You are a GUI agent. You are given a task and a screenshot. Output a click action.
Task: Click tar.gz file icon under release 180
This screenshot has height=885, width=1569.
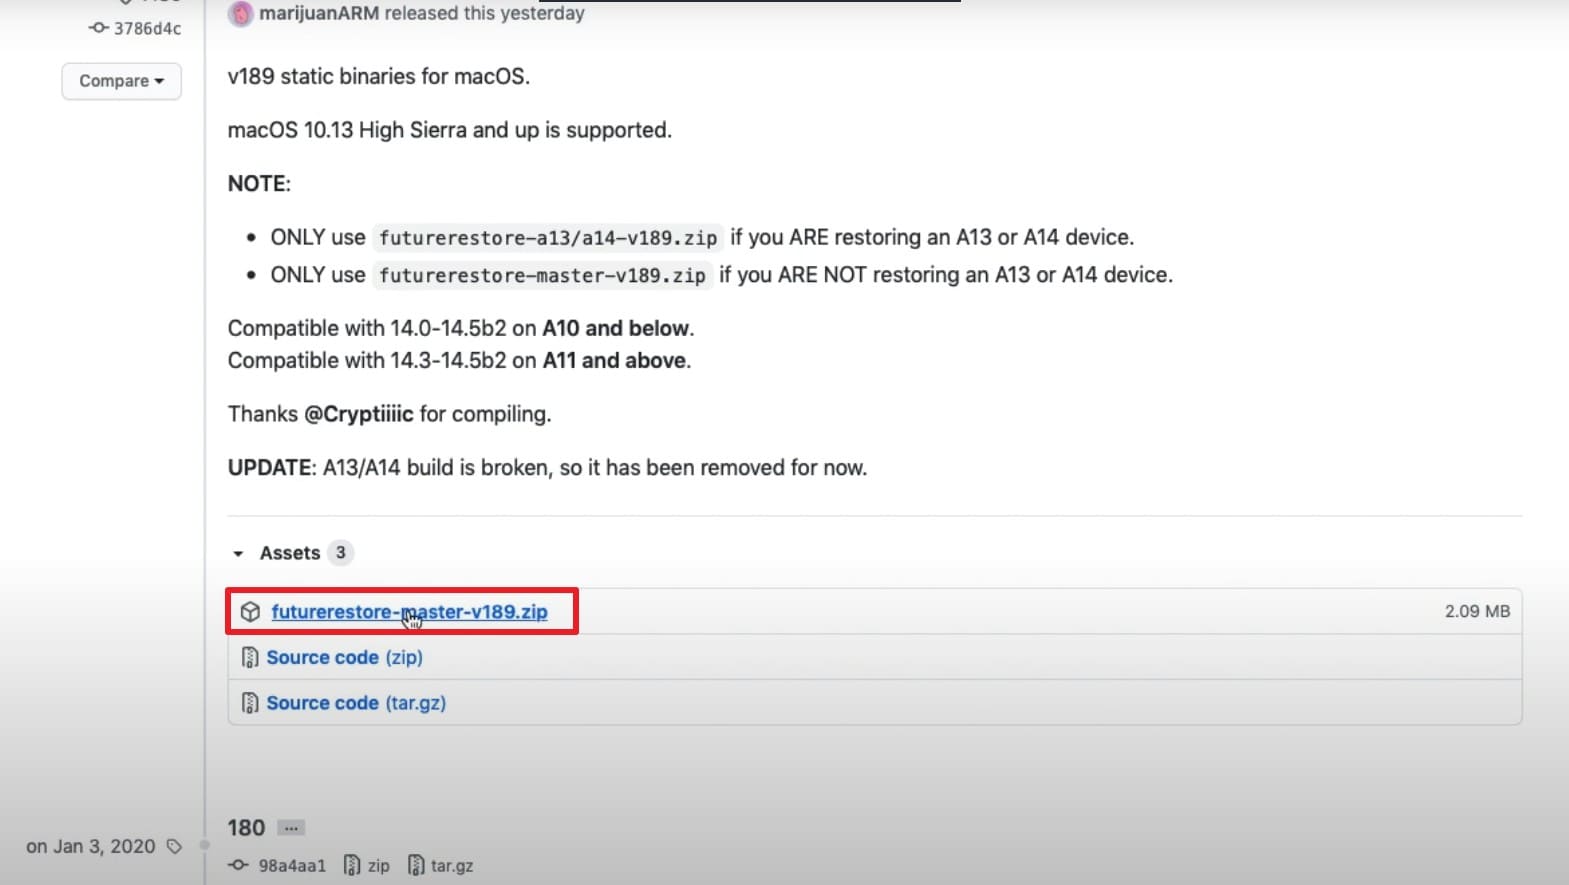pos(416,865)
